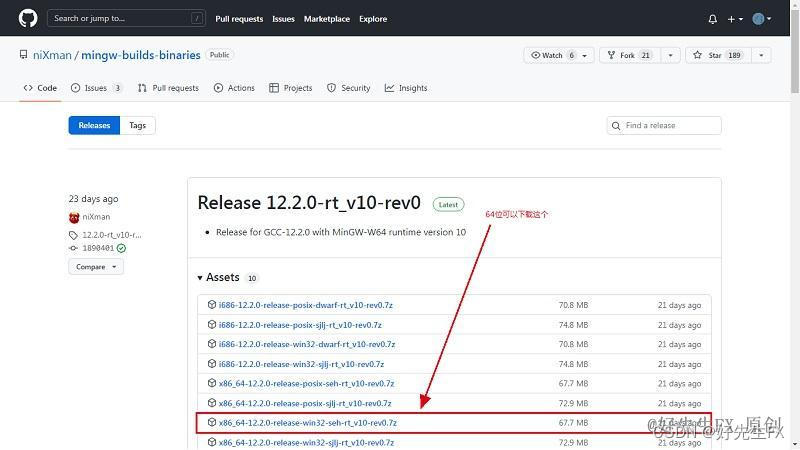Switch to the repository Issues tab
Image resolution: width=800 pixels, height=450 pixels.
coord(96,88)
